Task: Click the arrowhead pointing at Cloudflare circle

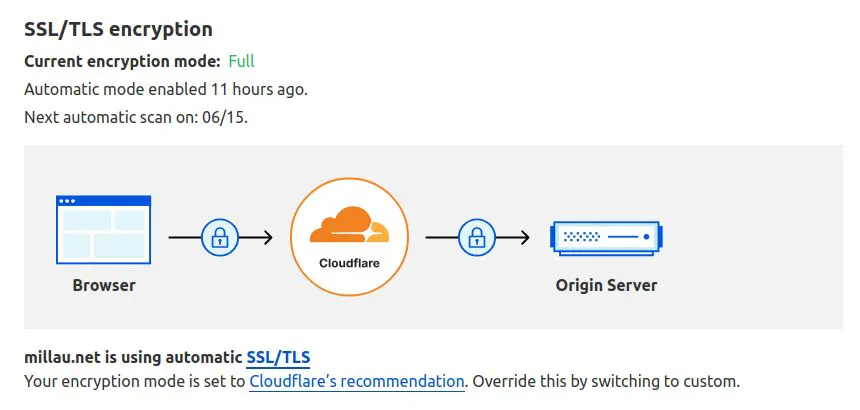Action: [266, 237]
